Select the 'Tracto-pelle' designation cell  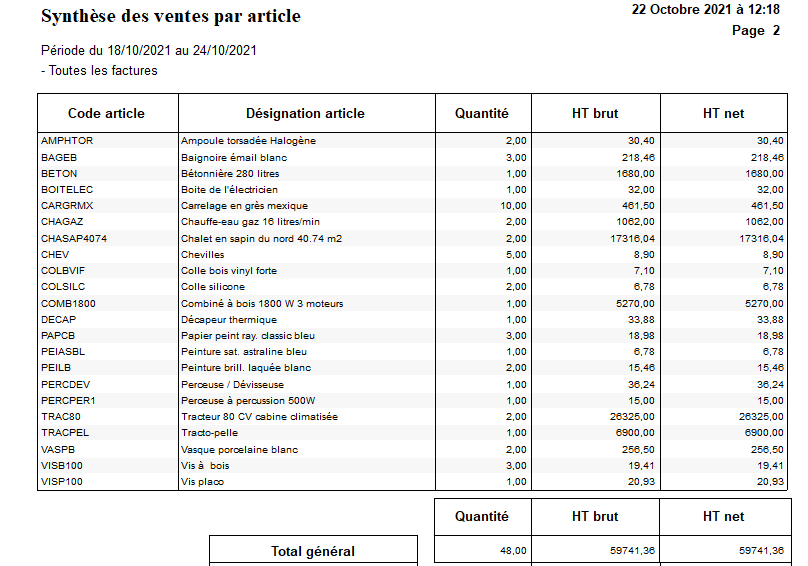[211, 433]
